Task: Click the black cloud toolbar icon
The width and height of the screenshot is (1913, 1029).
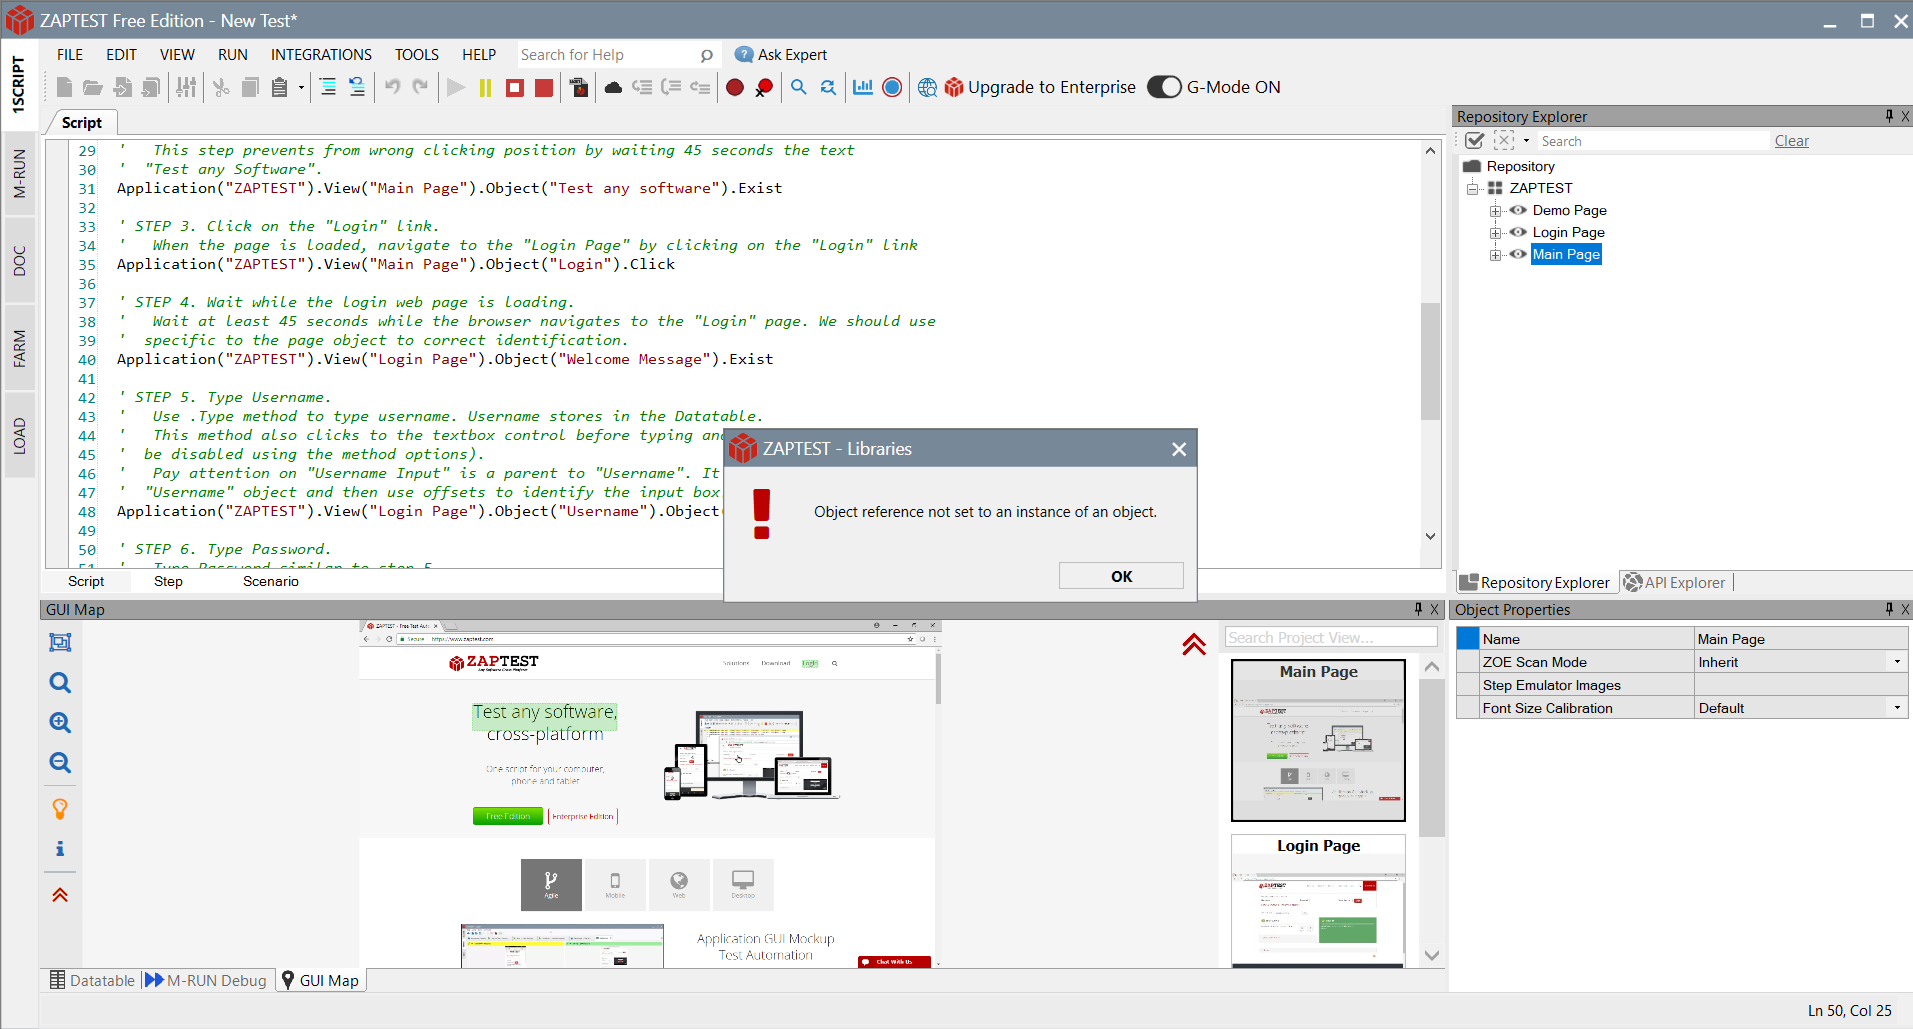Action: click(614, 88)
